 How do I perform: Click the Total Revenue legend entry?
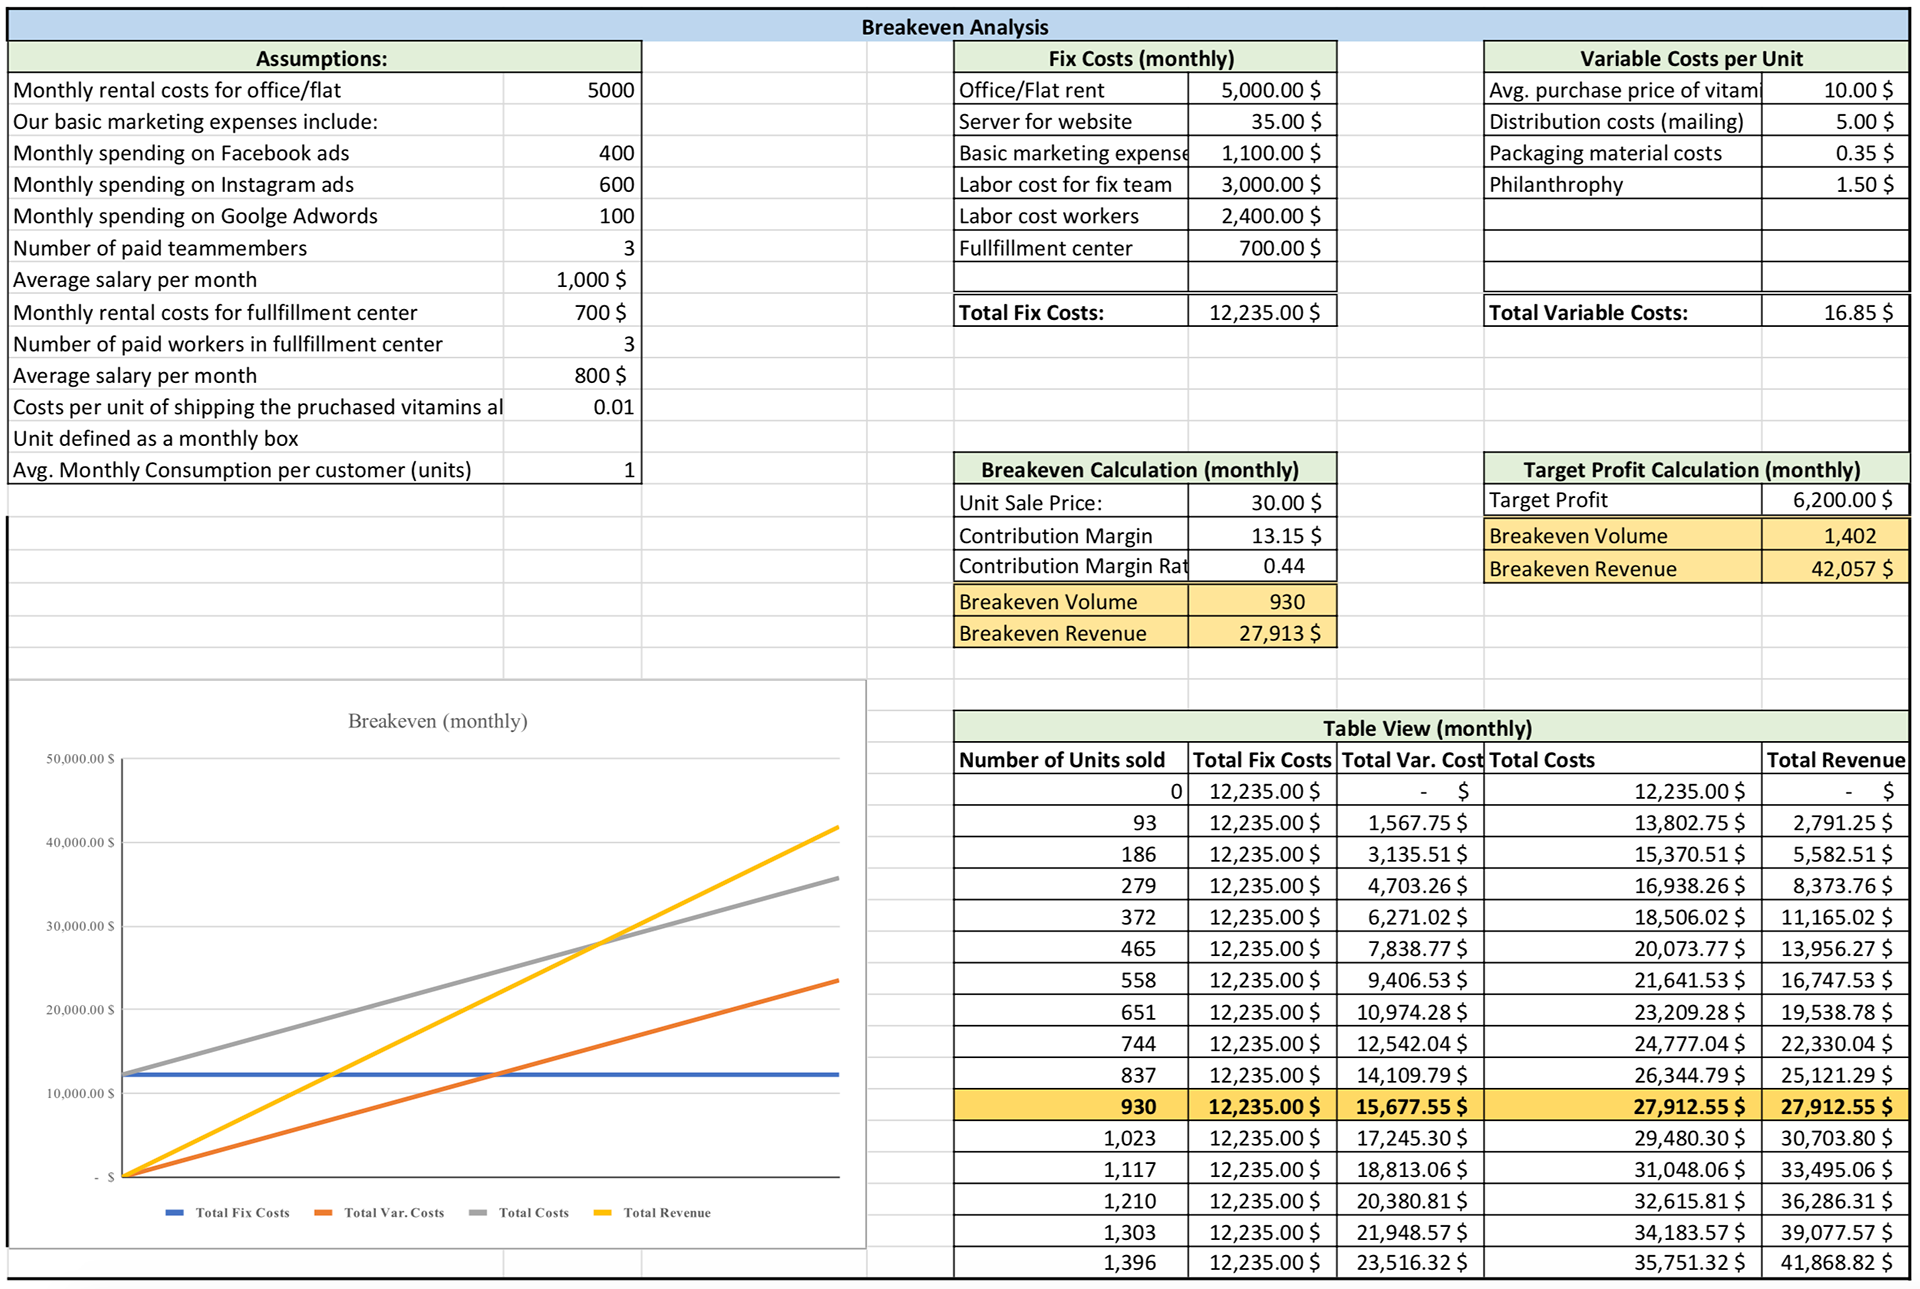(x=666, y=1213)
